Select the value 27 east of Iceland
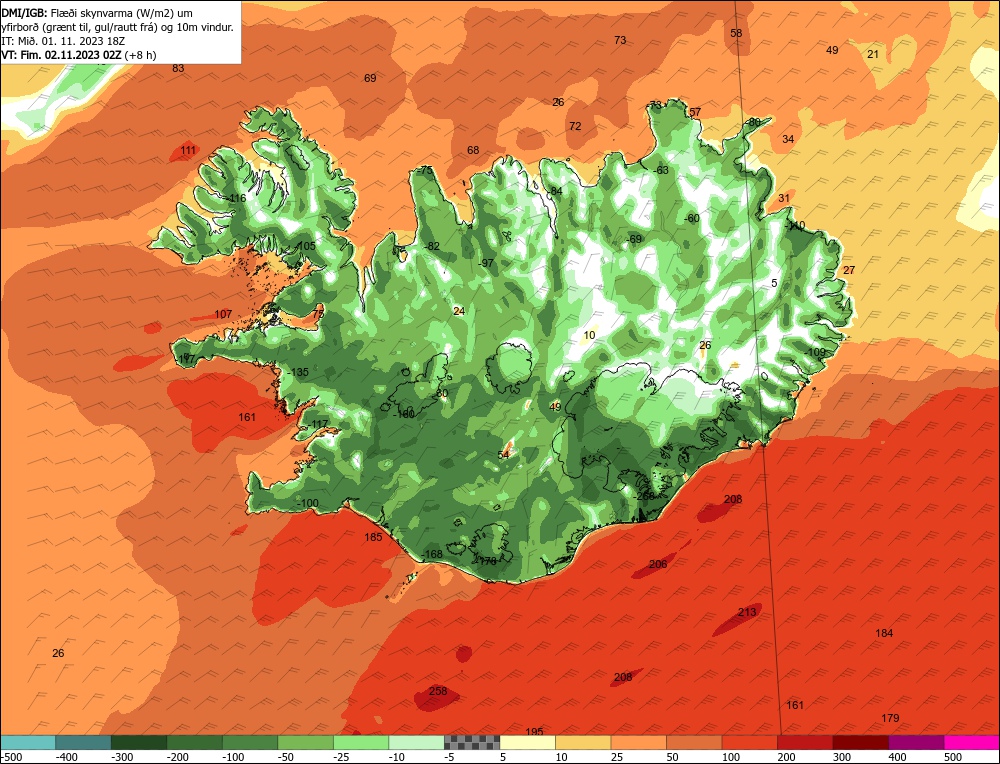The height and width of the screenshot is (764, 1000). [x=849, y=270]
